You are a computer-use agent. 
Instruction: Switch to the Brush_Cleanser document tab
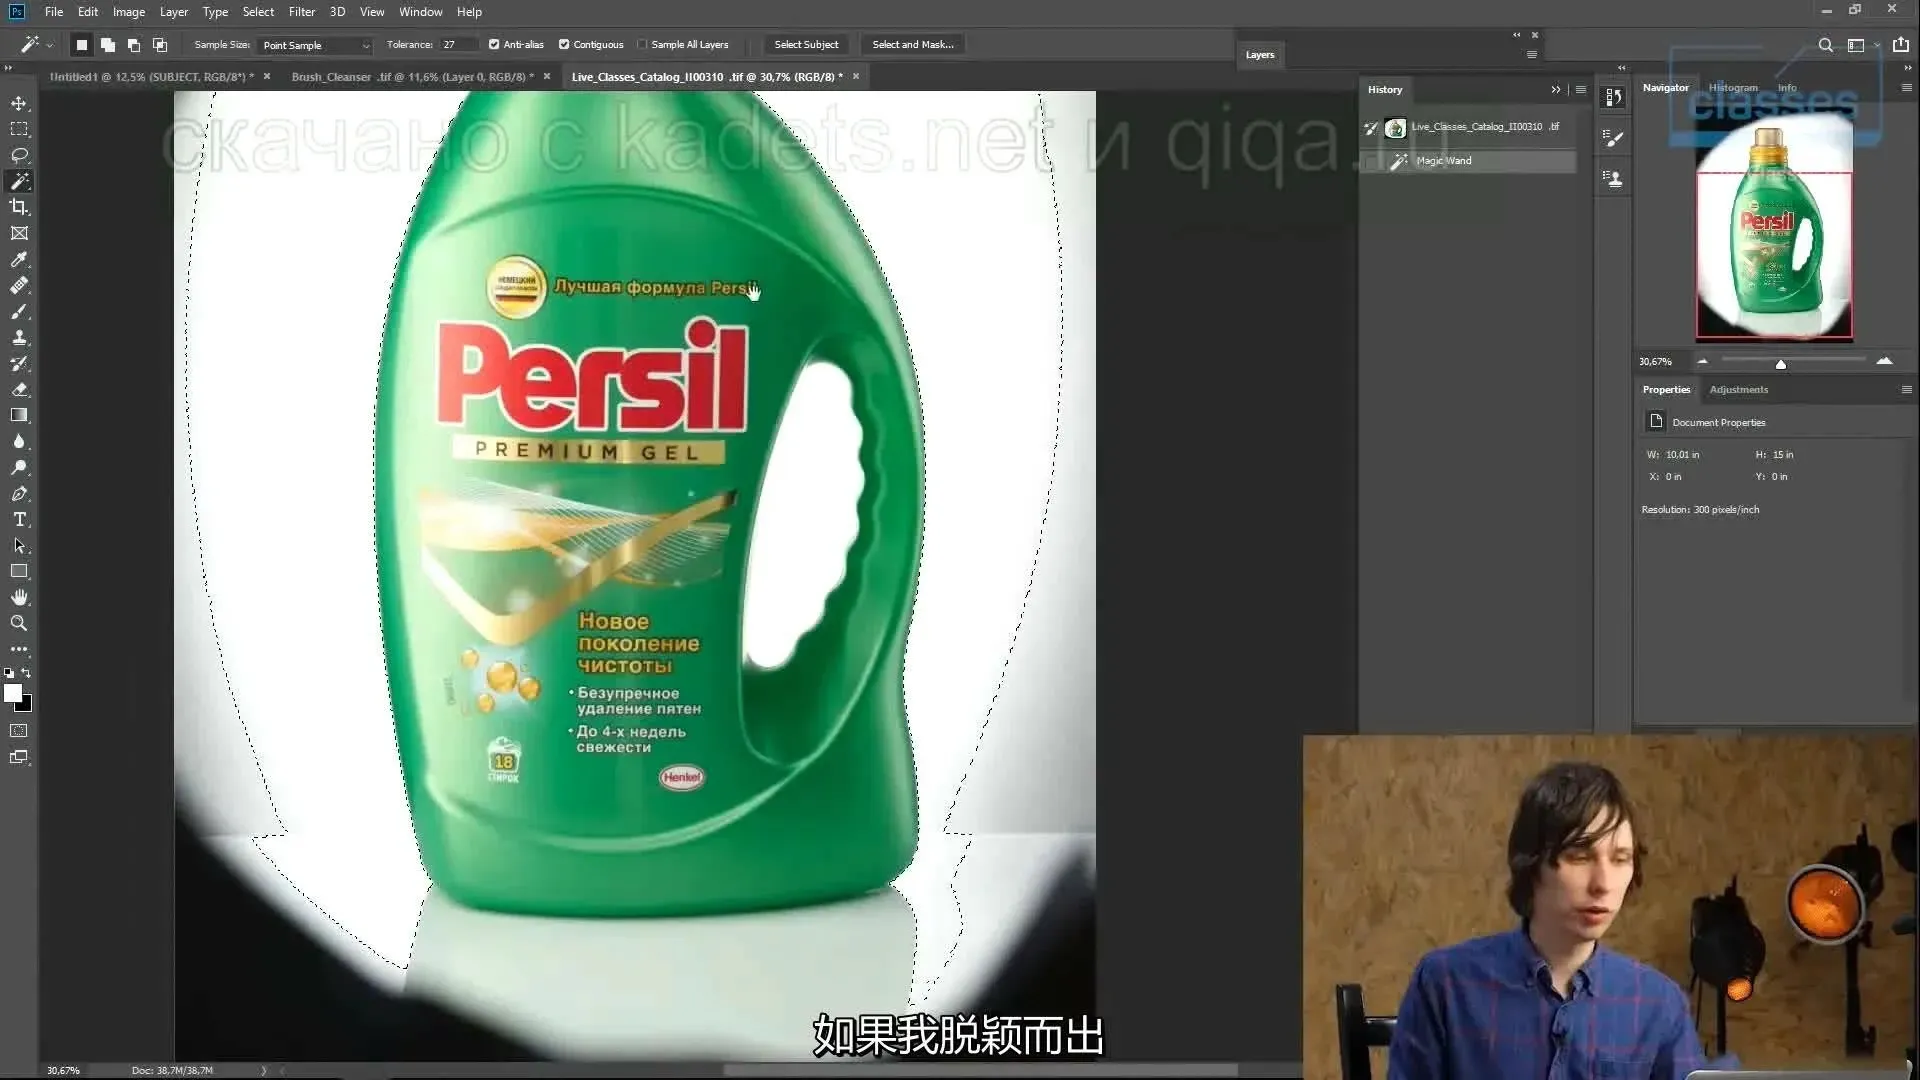(x=412, y=77)
